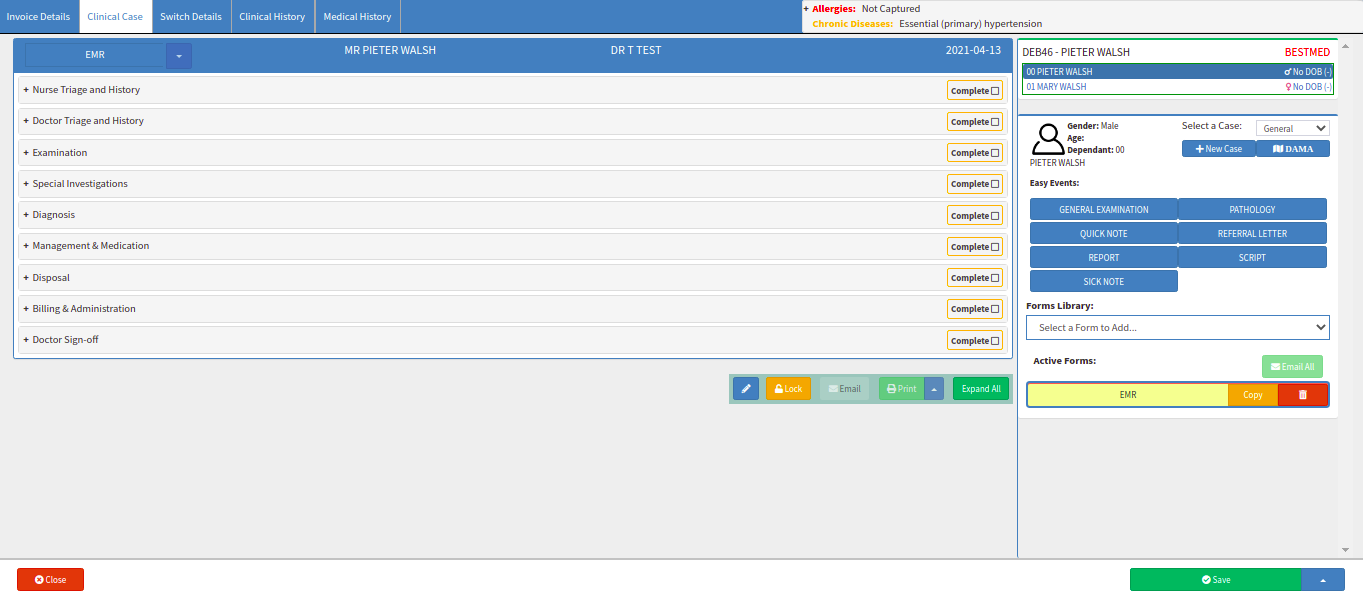Open the Print options arrow
This screenshot has height=595, width=1363.
(x=934, y=389)
